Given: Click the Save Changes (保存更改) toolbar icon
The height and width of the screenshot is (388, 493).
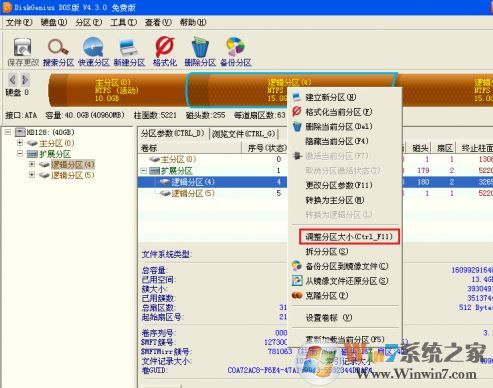Looking at the screenshot, I should pyautogui.click(x=23, y=47).
